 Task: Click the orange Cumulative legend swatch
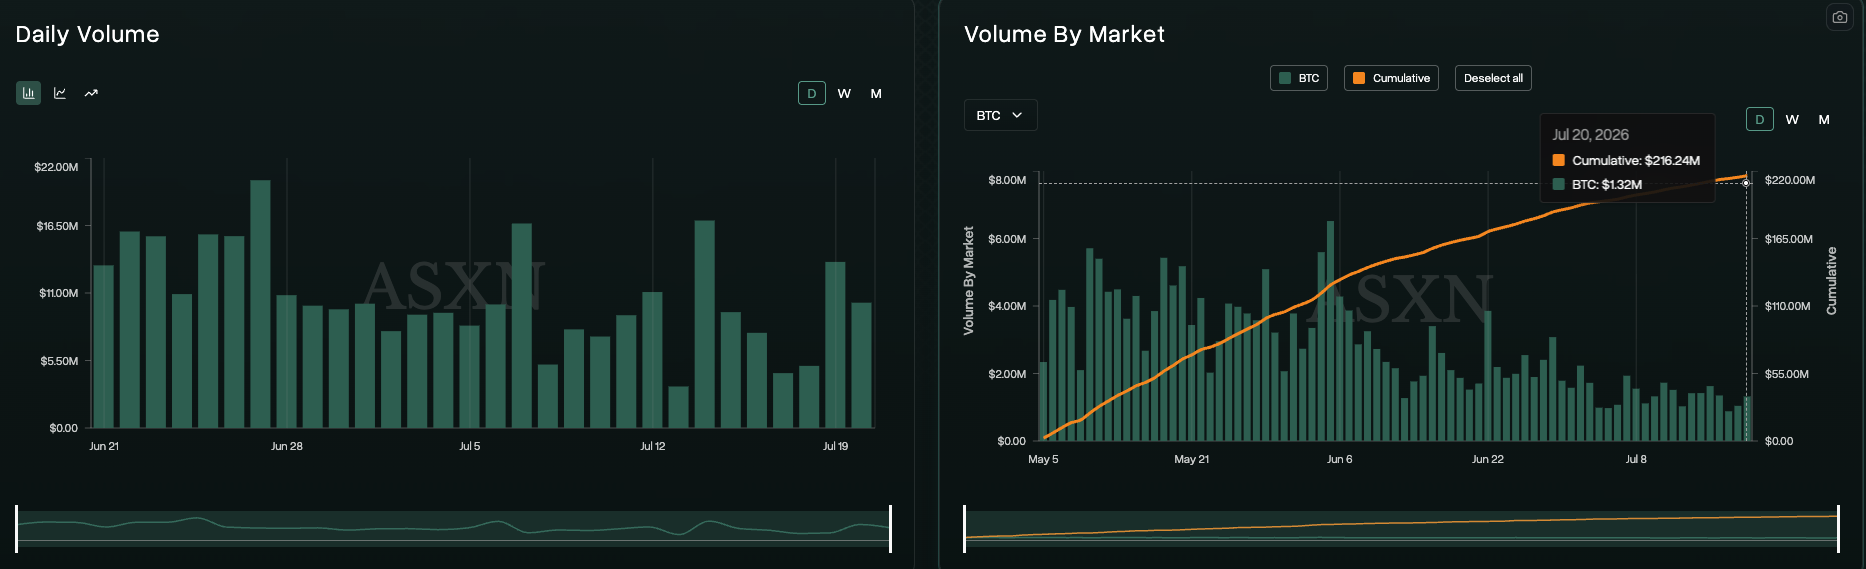1359,78
